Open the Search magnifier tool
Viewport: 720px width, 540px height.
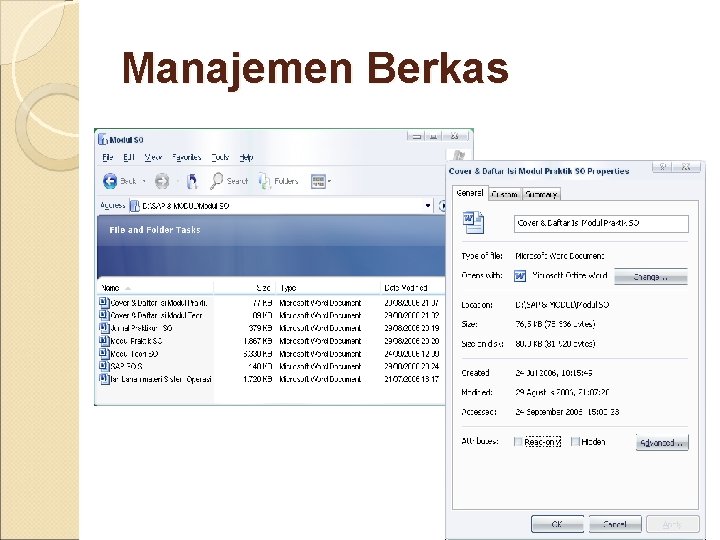click(216, 181)
